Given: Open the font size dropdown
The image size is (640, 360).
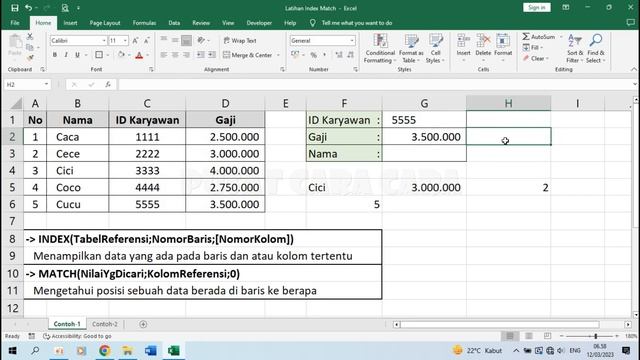Looking at the screenshot, I should (x=125, y=40).
